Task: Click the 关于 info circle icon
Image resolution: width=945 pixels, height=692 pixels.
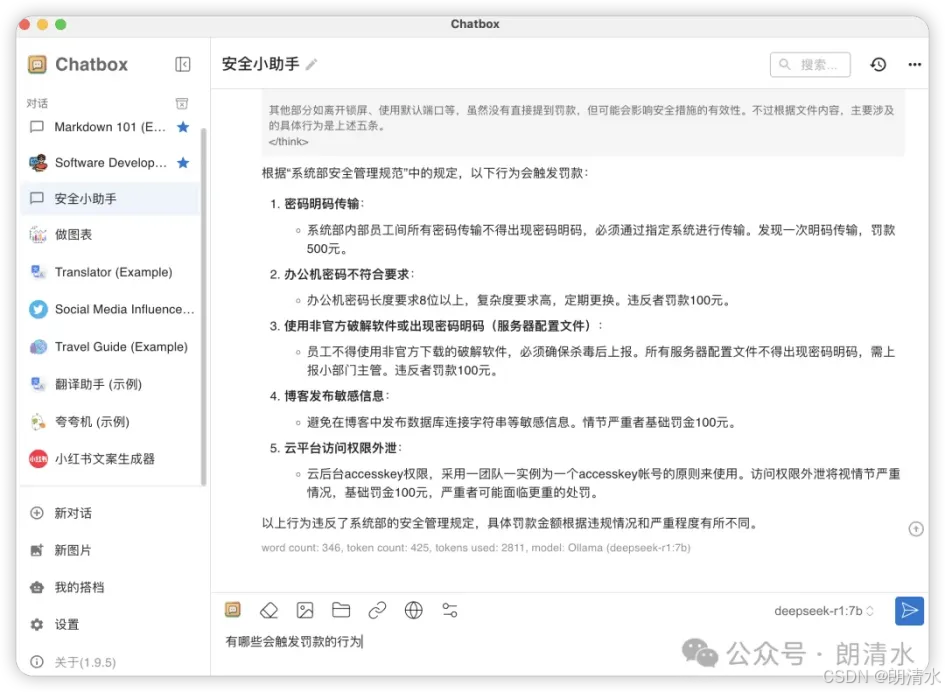Action: click(x=37, y=662)
